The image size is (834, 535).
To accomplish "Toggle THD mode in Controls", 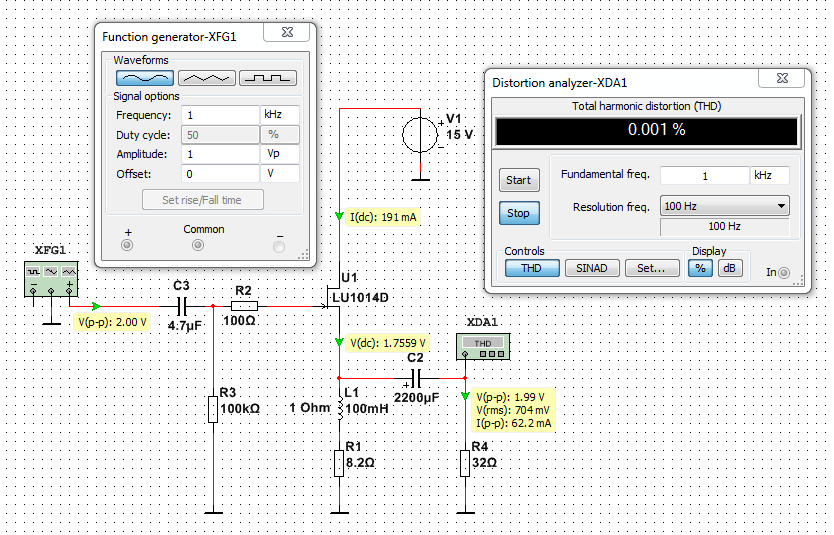I will [532, 268].
